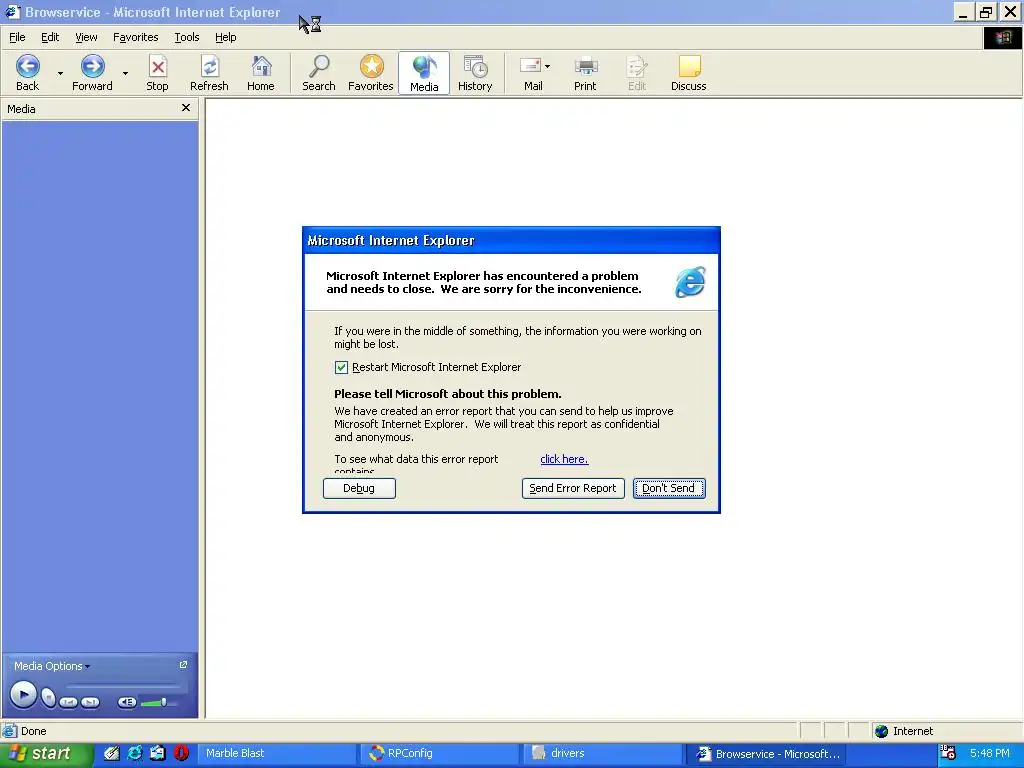1024x768 pixels.
Task: Launch Opera from quick launch
Action: pyautogui.click(x=182, y=754)
